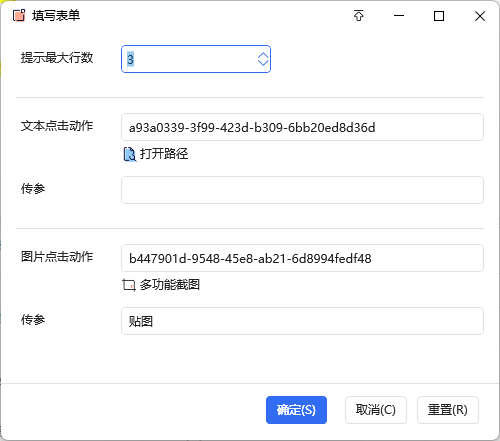Decrease 提示最大行数 with the down arrow

pyautogui.click(x=263, y=63)
